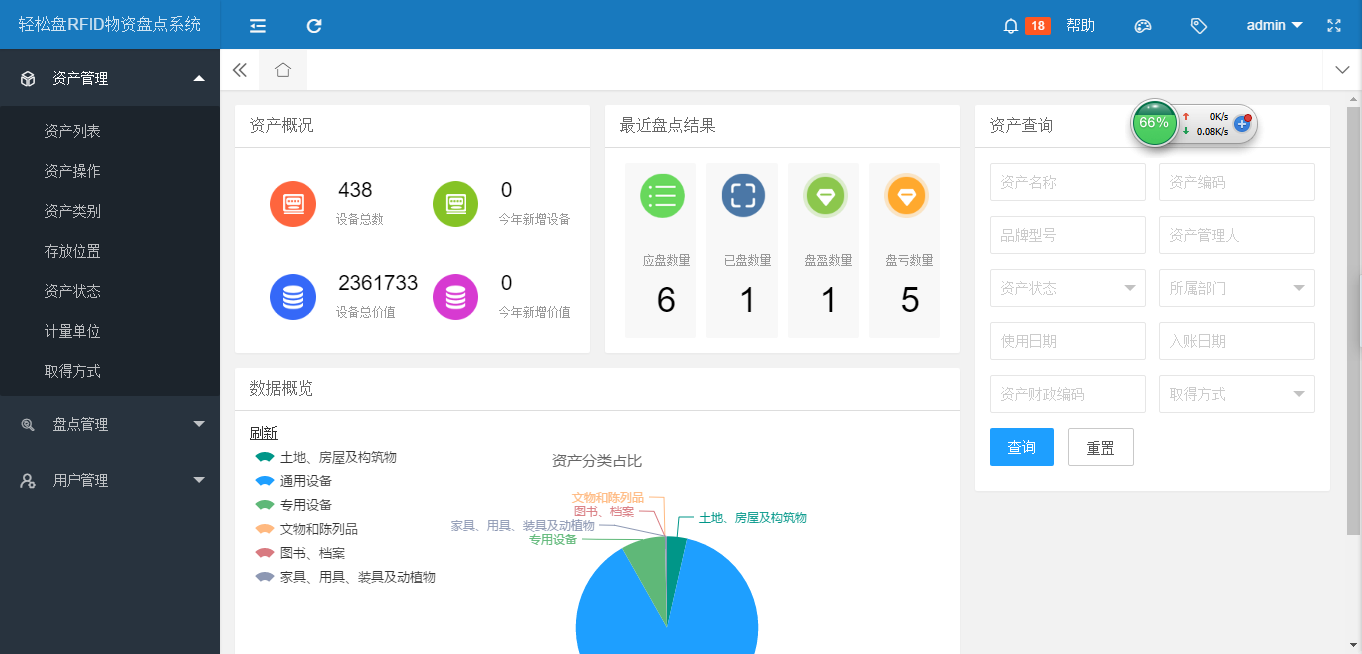The height and width of the screenshot is (654, 1362).
Task: Open notifications bell with 18 badge
Action: [1011, 26]
